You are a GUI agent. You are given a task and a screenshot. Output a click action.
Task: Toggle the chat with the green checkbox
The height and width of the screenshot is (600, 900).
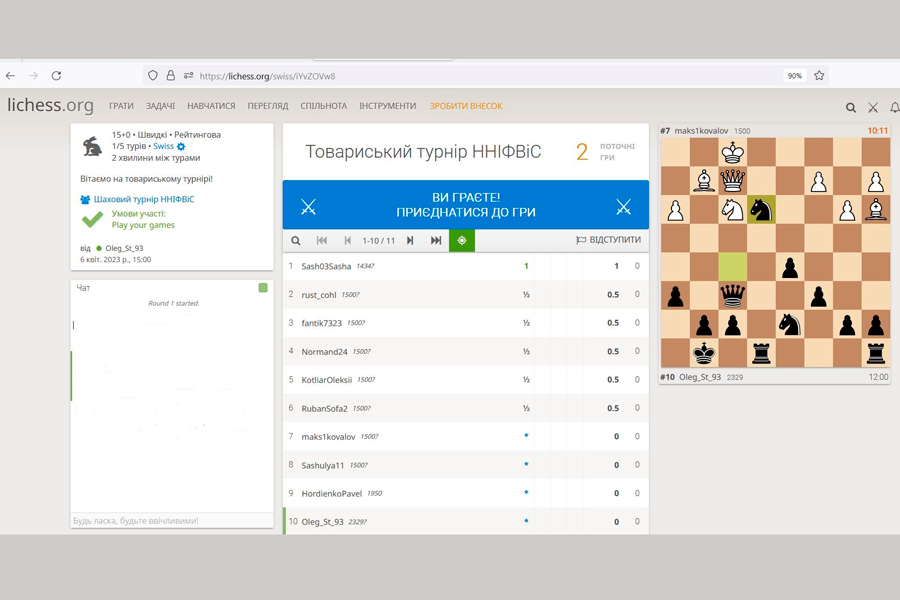coord(263,288)
